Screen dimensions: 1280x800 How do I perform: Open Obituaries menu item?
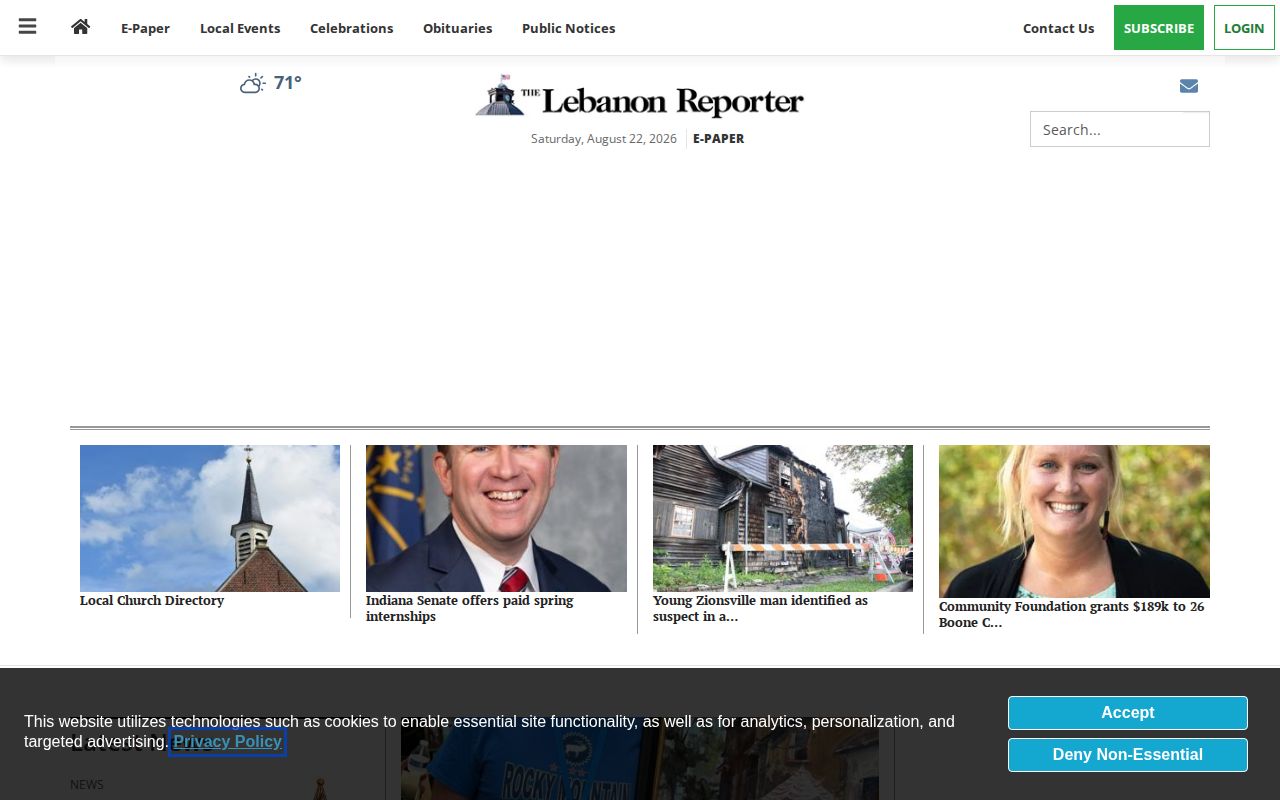(x=457, y=28)
